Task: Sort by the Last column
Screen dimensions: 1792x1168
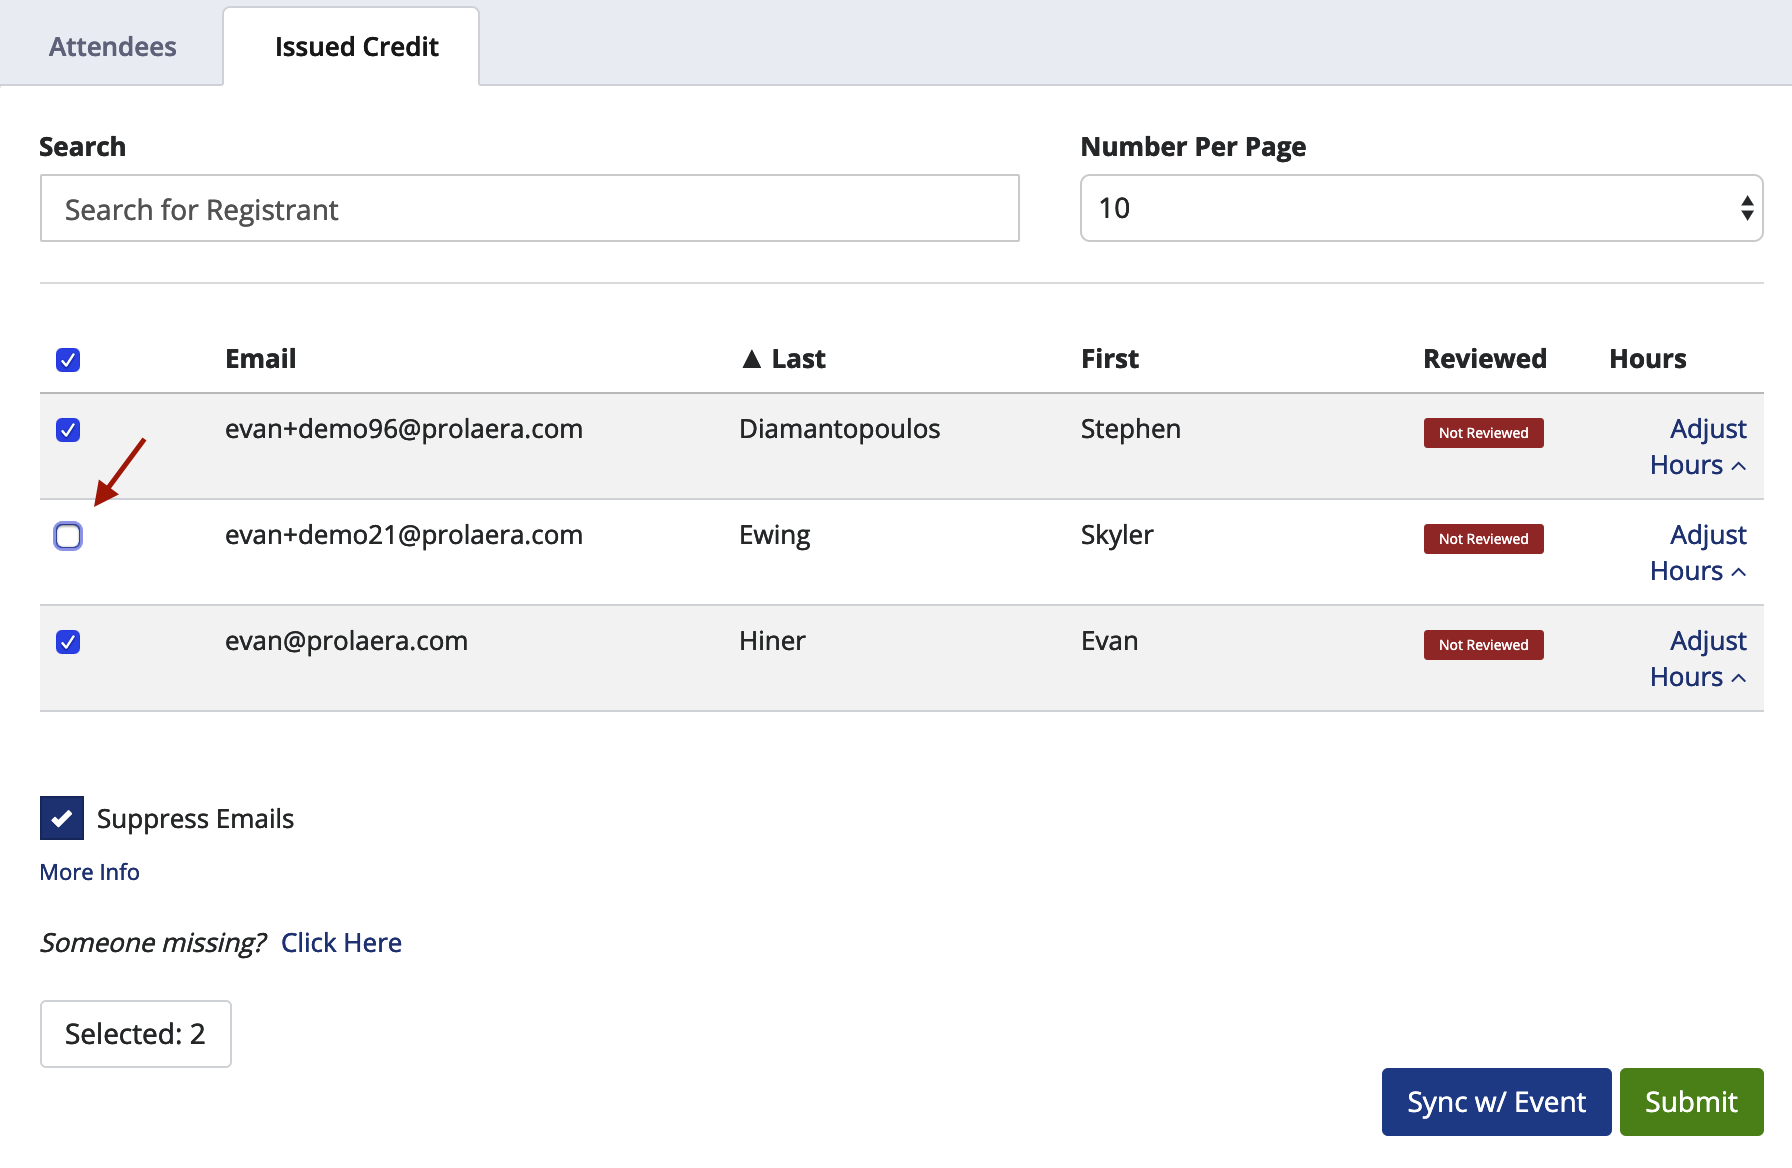Action: pyautogui.click(x=784, y=358)
